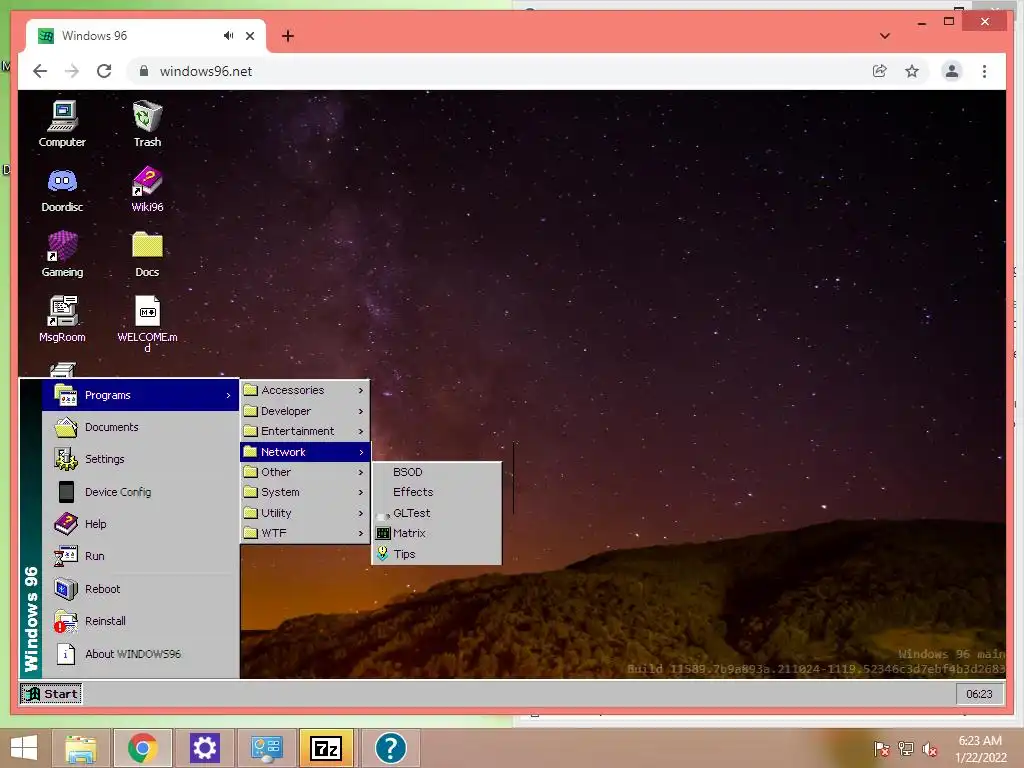Open File Explorer from the taskbar

tap(81, 748)
